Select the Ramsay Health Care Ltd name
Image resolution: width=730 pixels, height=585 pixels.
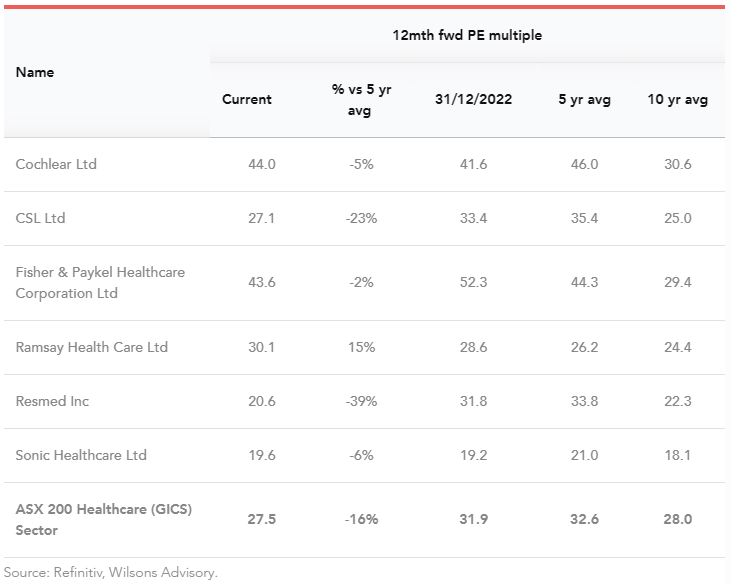[x=92, y=347]
